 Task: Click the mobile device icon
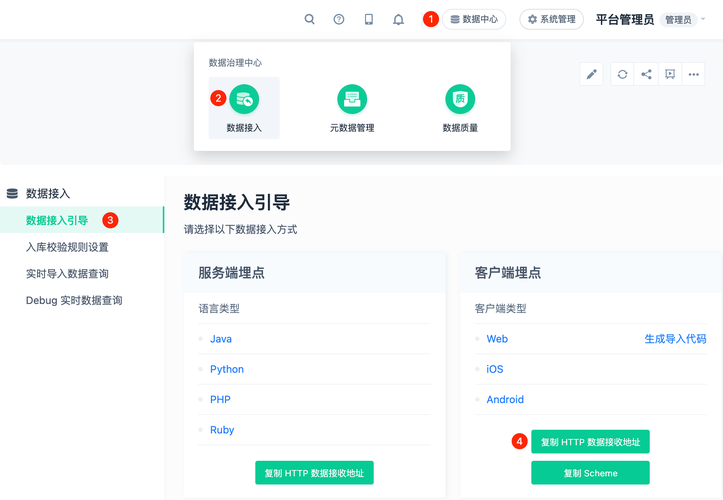pos(368,19)
